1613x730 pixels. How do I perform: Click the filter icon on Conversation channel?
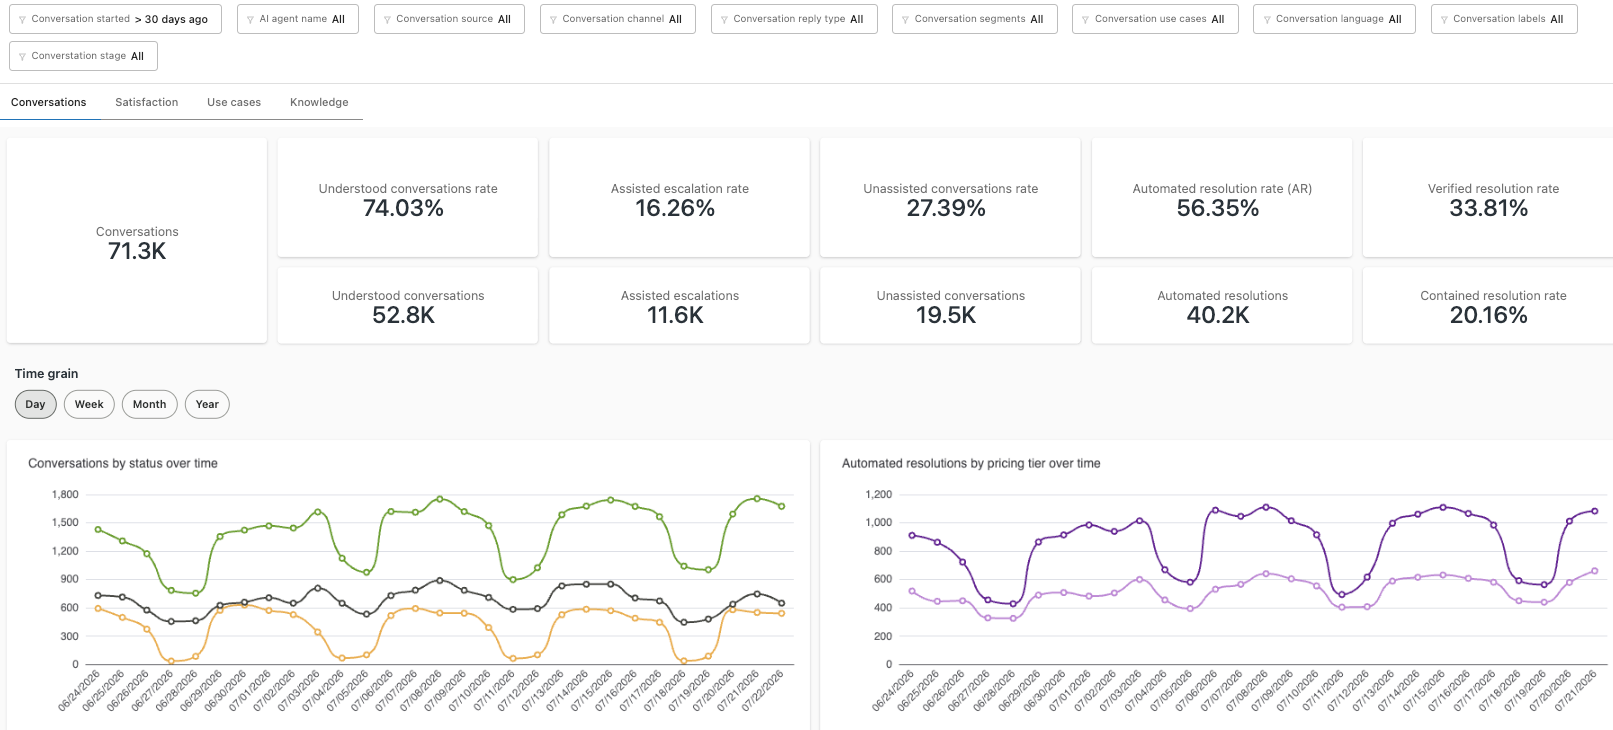click(x=553, y=19)
